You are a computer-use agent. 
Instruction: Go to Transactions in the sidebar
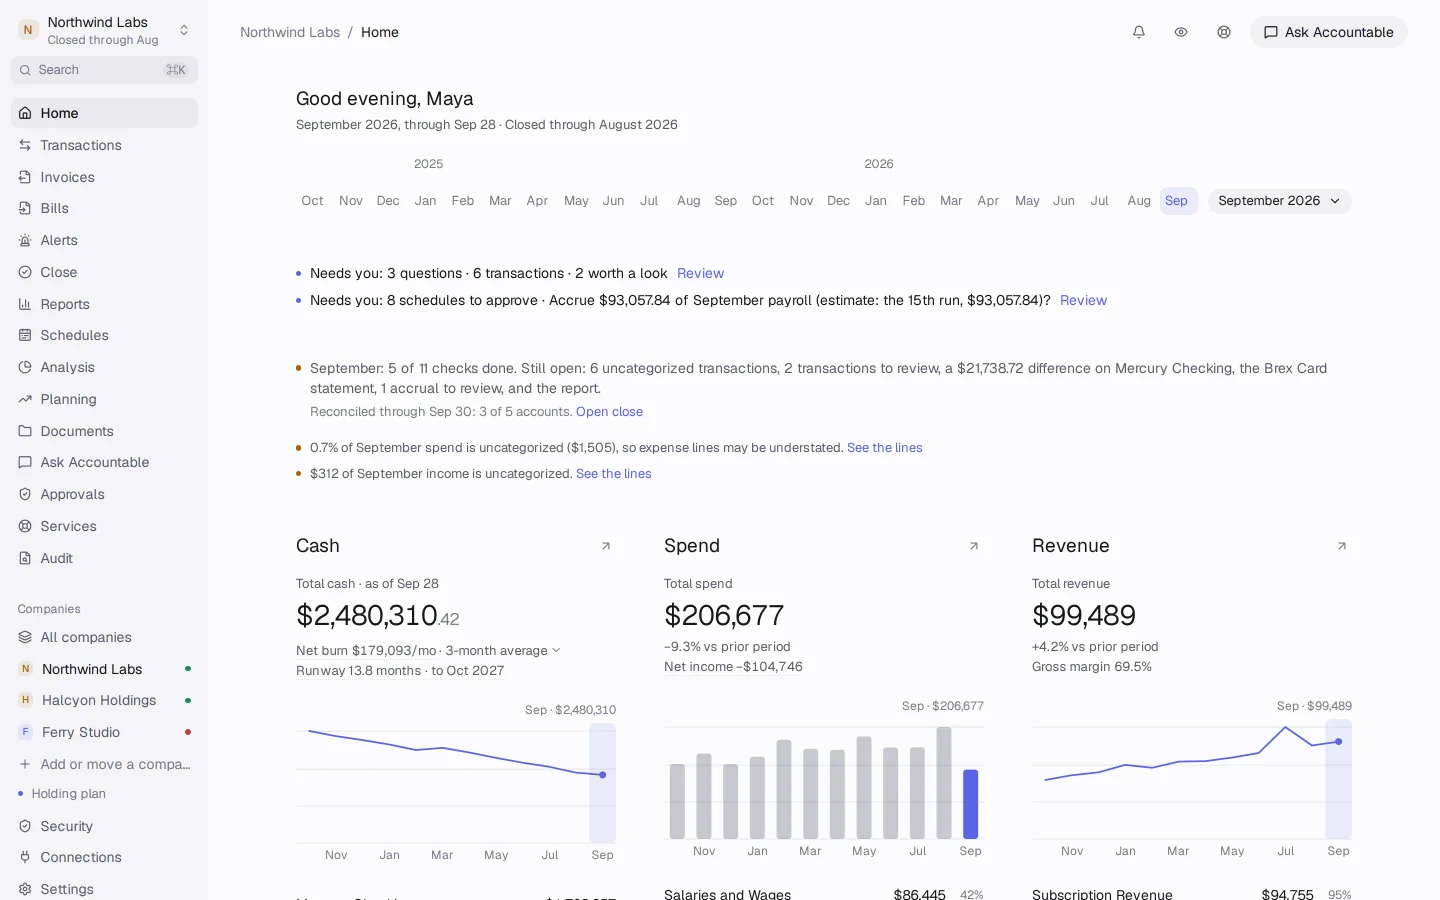[x=104, y=145]
